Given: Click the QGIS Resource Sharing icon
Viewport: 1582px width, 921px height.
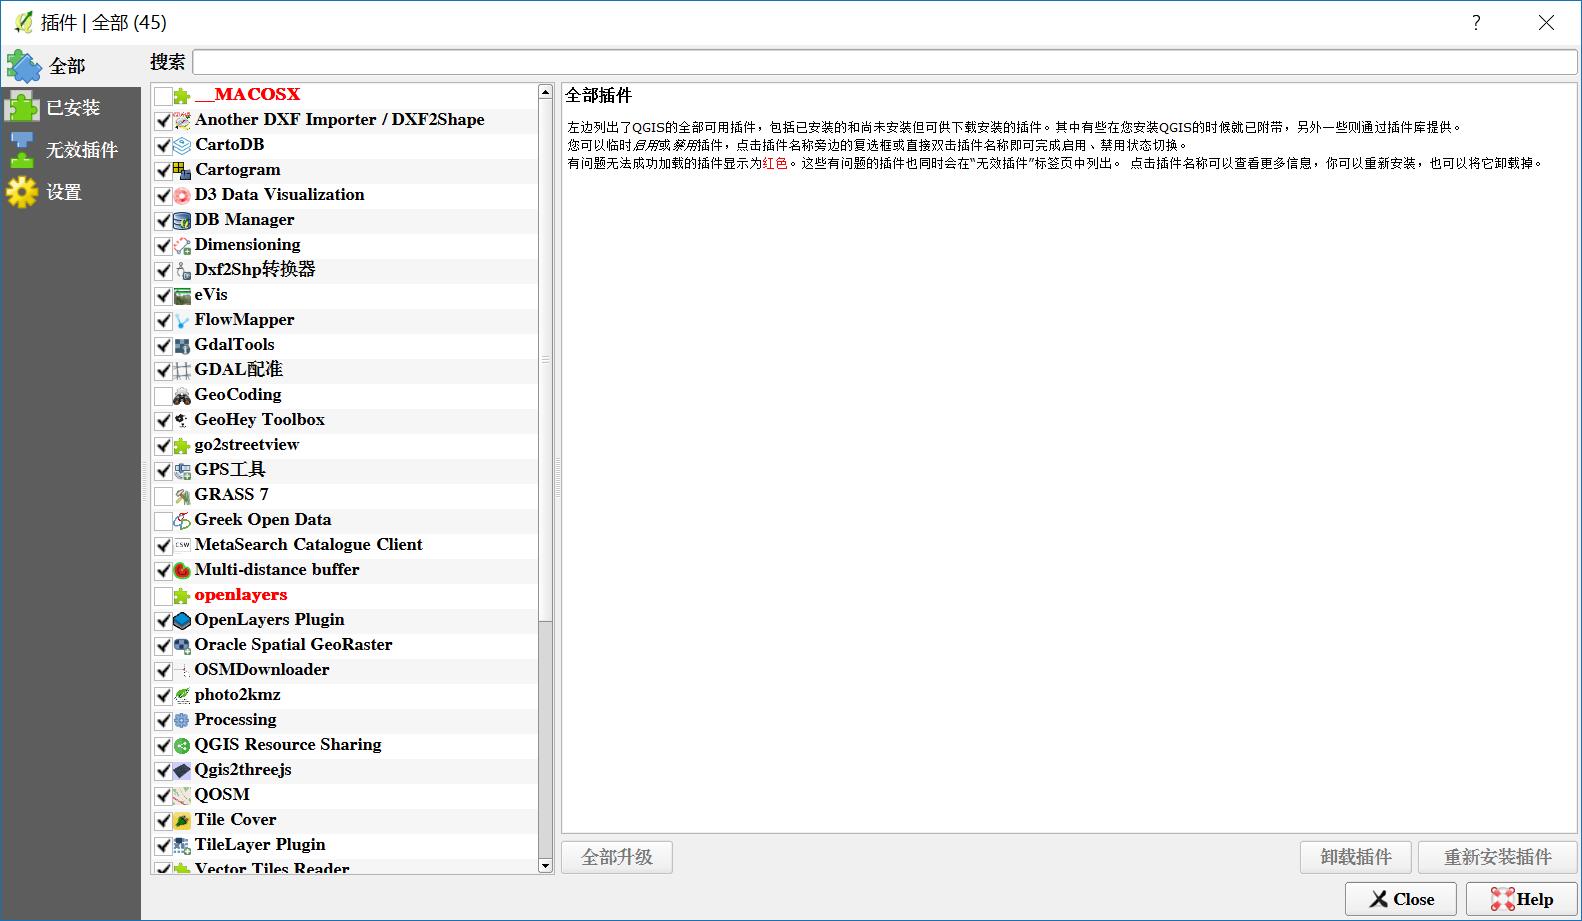Looking at the screenshot, I should coord(182,746).
